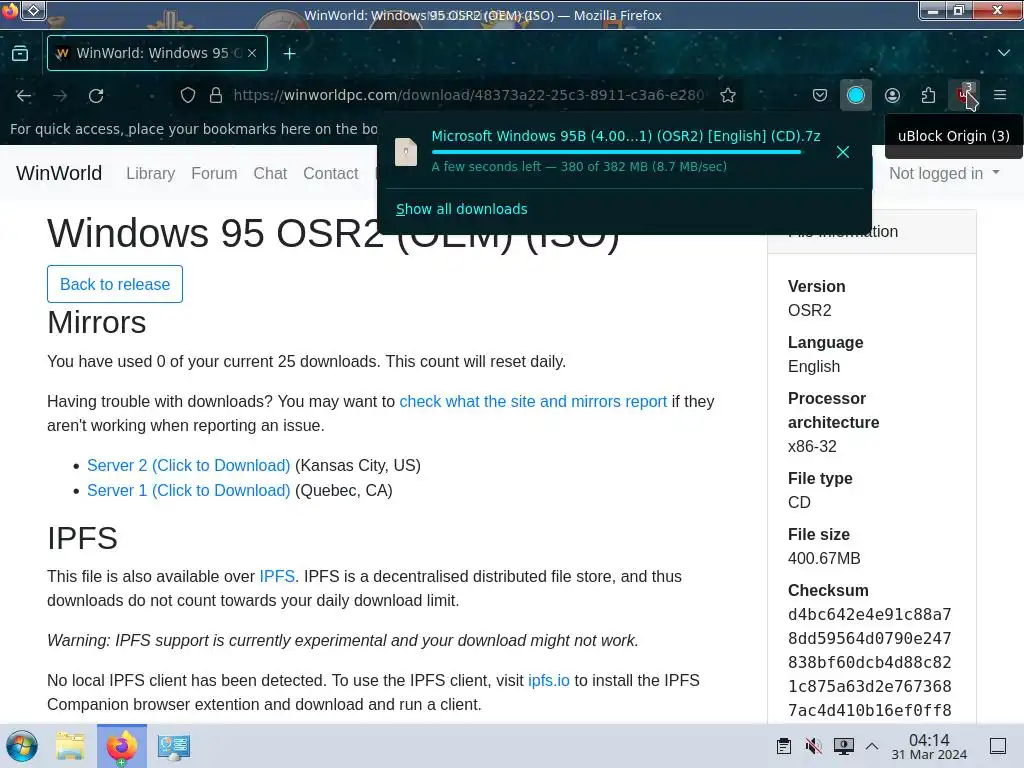Screen dimensions: 1024x768
Task: Select the architecture value x86-32
Action: 812,446
